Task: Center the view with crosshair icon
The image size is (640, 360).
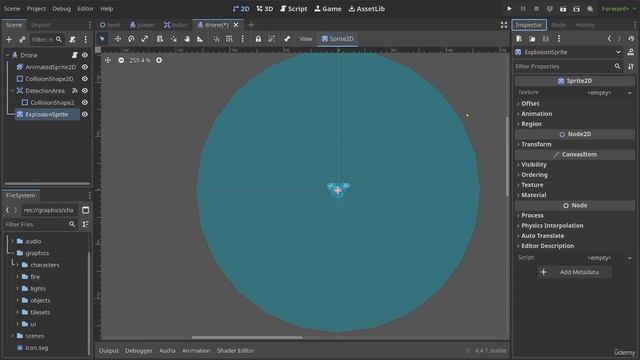Action: coord(108,60)
